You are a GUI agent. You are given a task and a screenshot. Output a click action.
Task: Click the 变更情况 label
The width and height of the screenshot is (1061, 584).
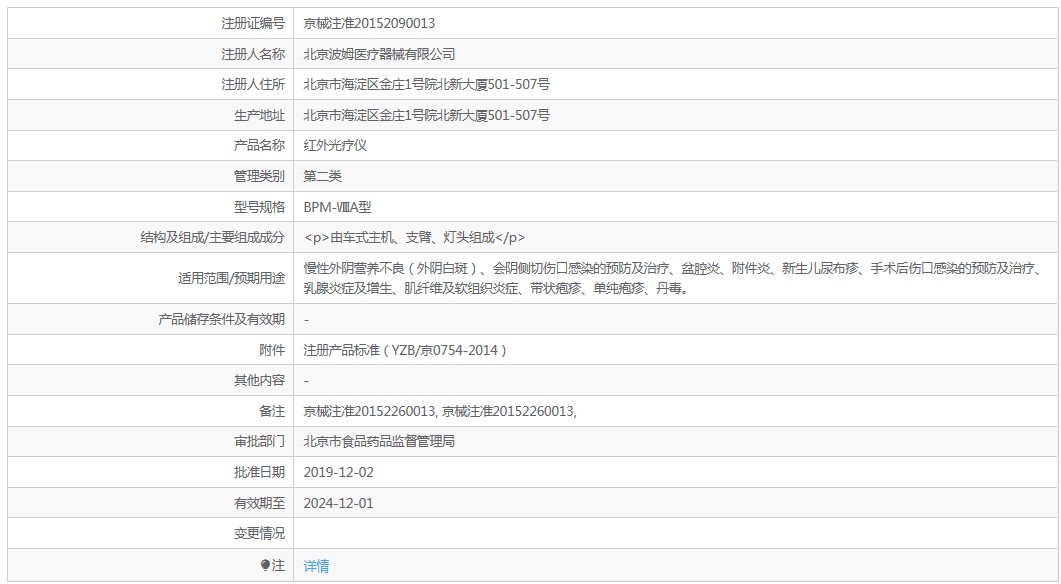259,534
